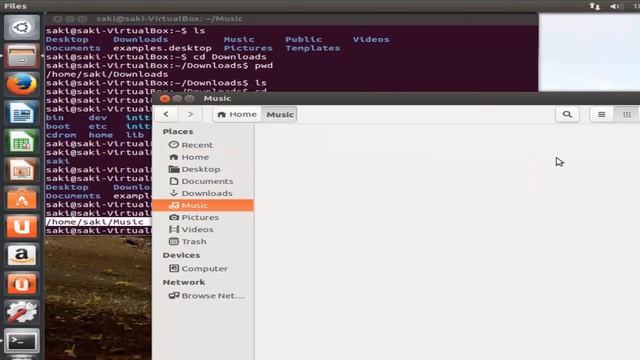Launch LibreOffice Calc from launcher
Viewport: 640px width, 360px height.
pyautogui.click(x=22, y=142)
